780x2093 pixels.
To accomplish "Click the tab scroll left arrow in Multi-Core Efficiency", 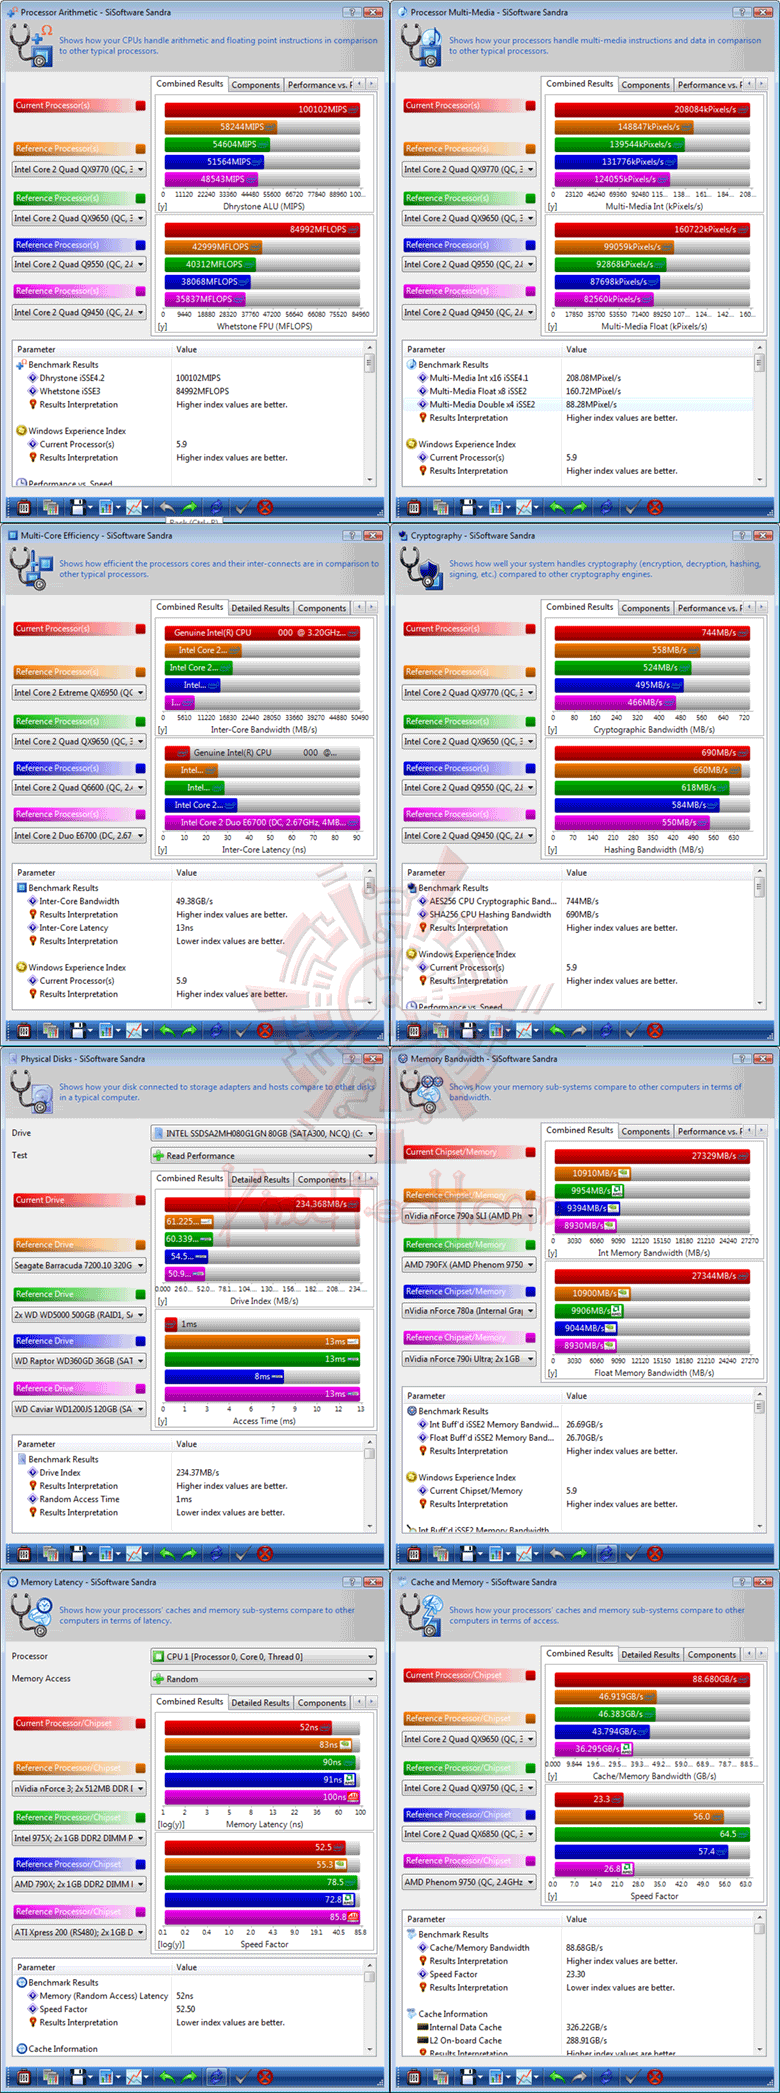I will (360, 607).
